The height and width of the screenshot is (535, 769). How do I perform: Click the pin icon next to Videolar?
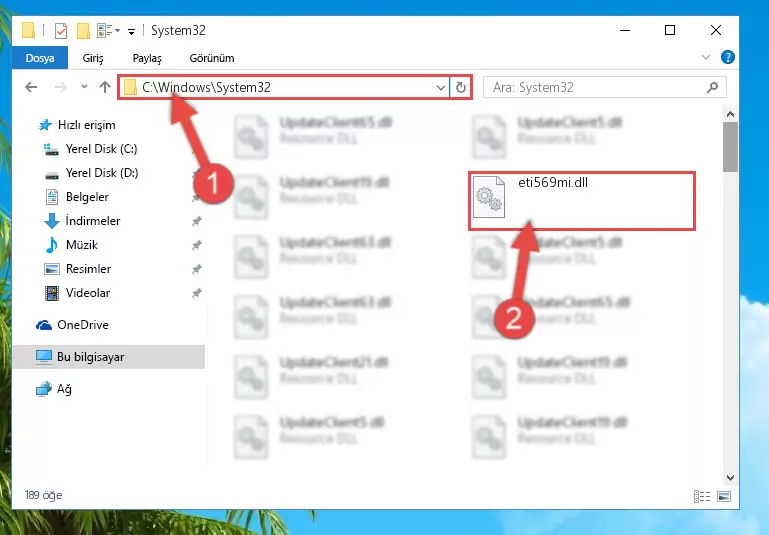[196, 293]
